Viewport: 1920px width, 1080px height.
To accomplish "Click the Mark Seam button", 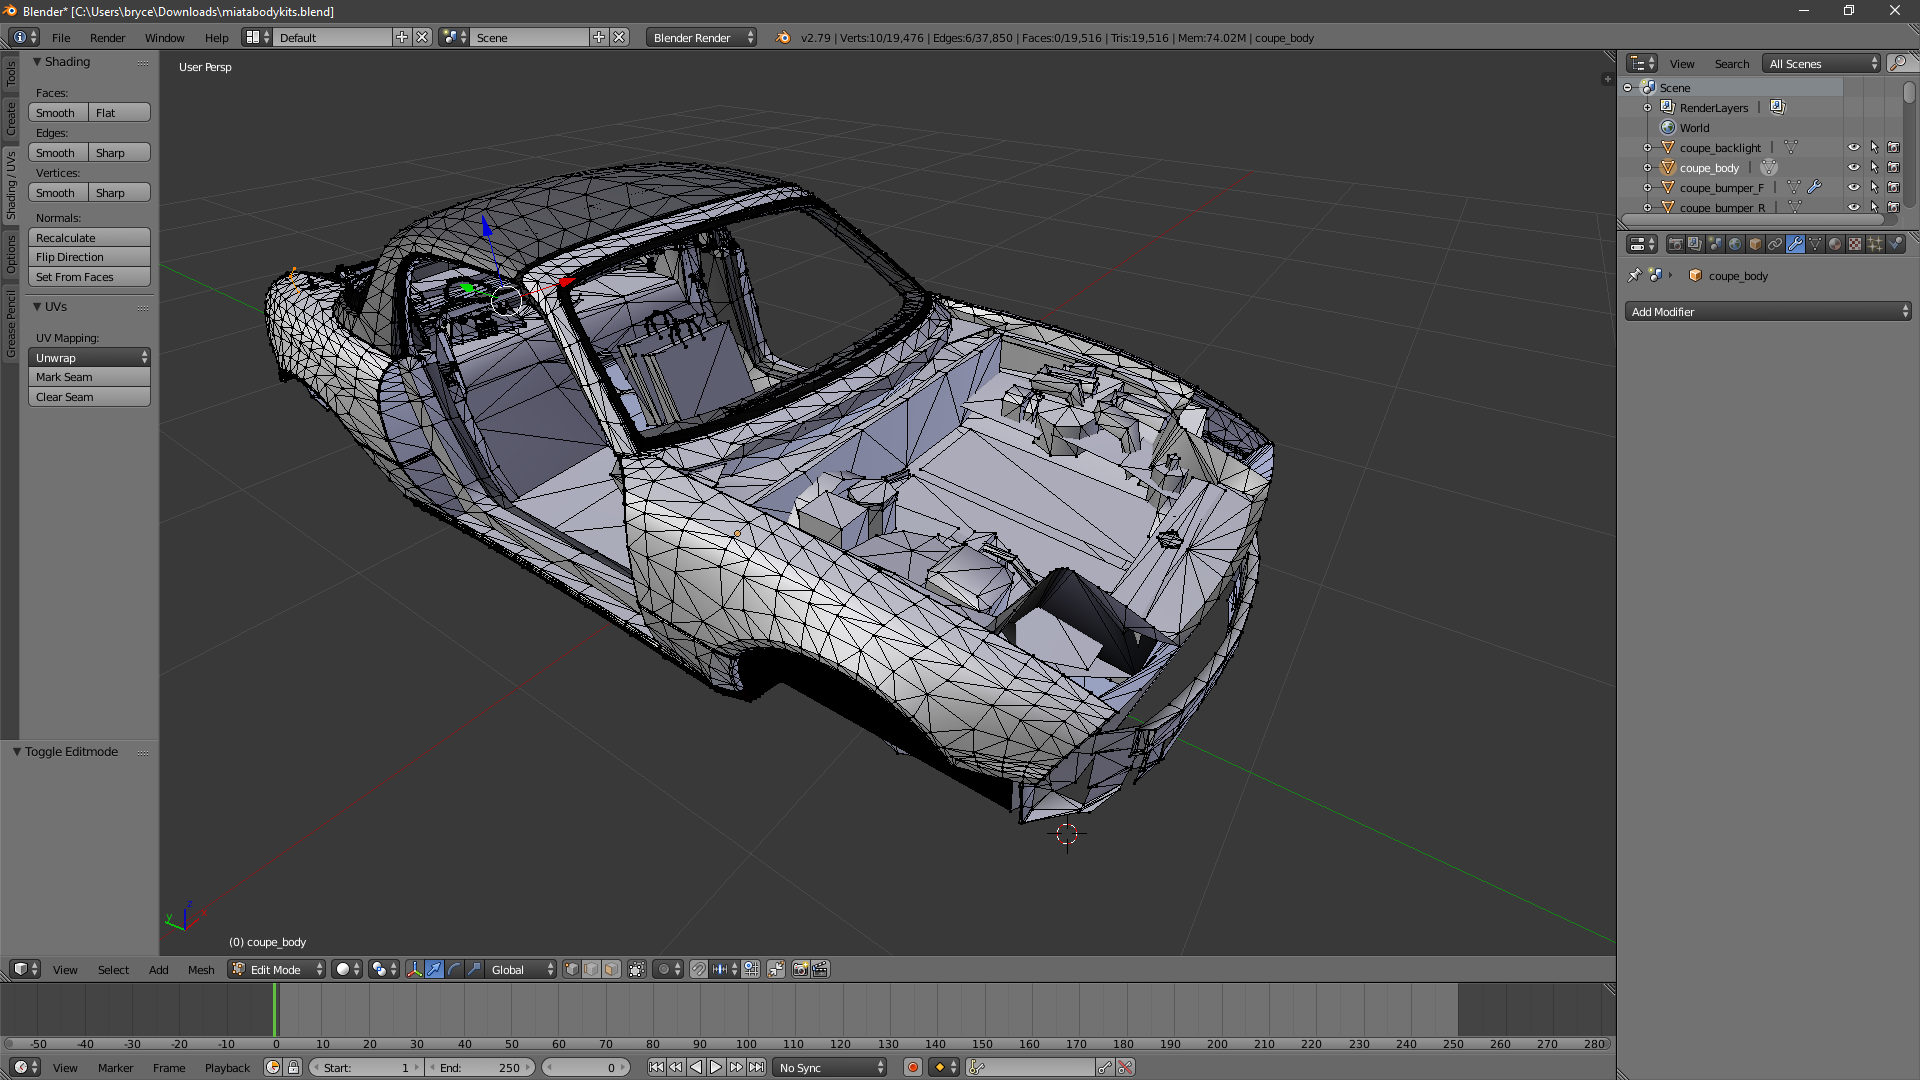I will point(89,377).
